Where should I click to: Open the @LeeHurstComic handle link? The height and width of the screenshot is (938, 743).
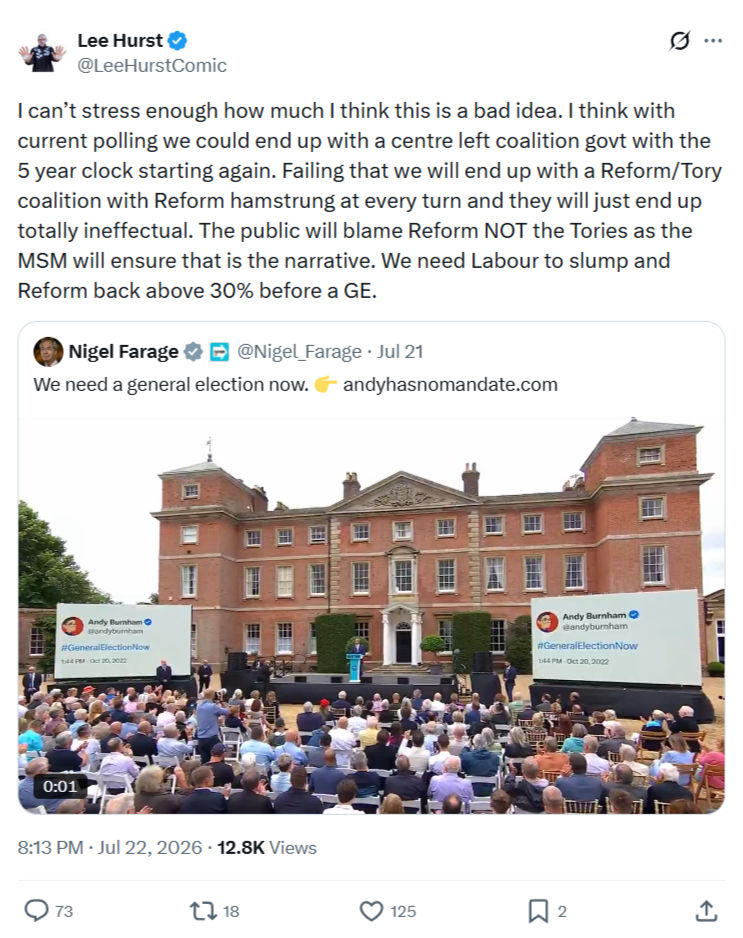(x=152, y=65)
